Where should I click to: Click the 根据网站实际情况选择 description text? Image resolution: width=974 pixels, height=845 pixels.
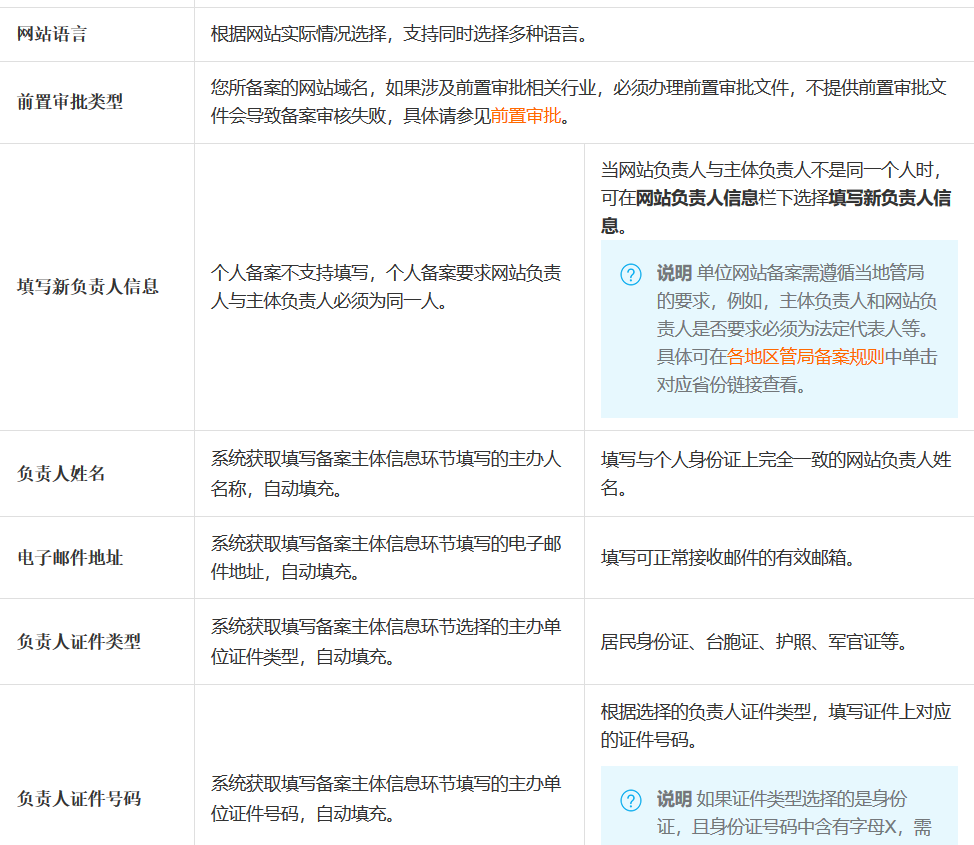click(398, 34)
